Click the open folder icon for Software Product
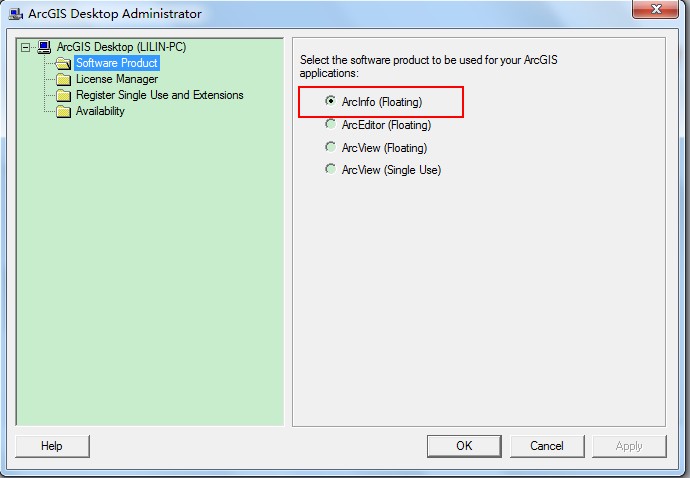This screenshot has height=478, width=690. coord(63,63)
